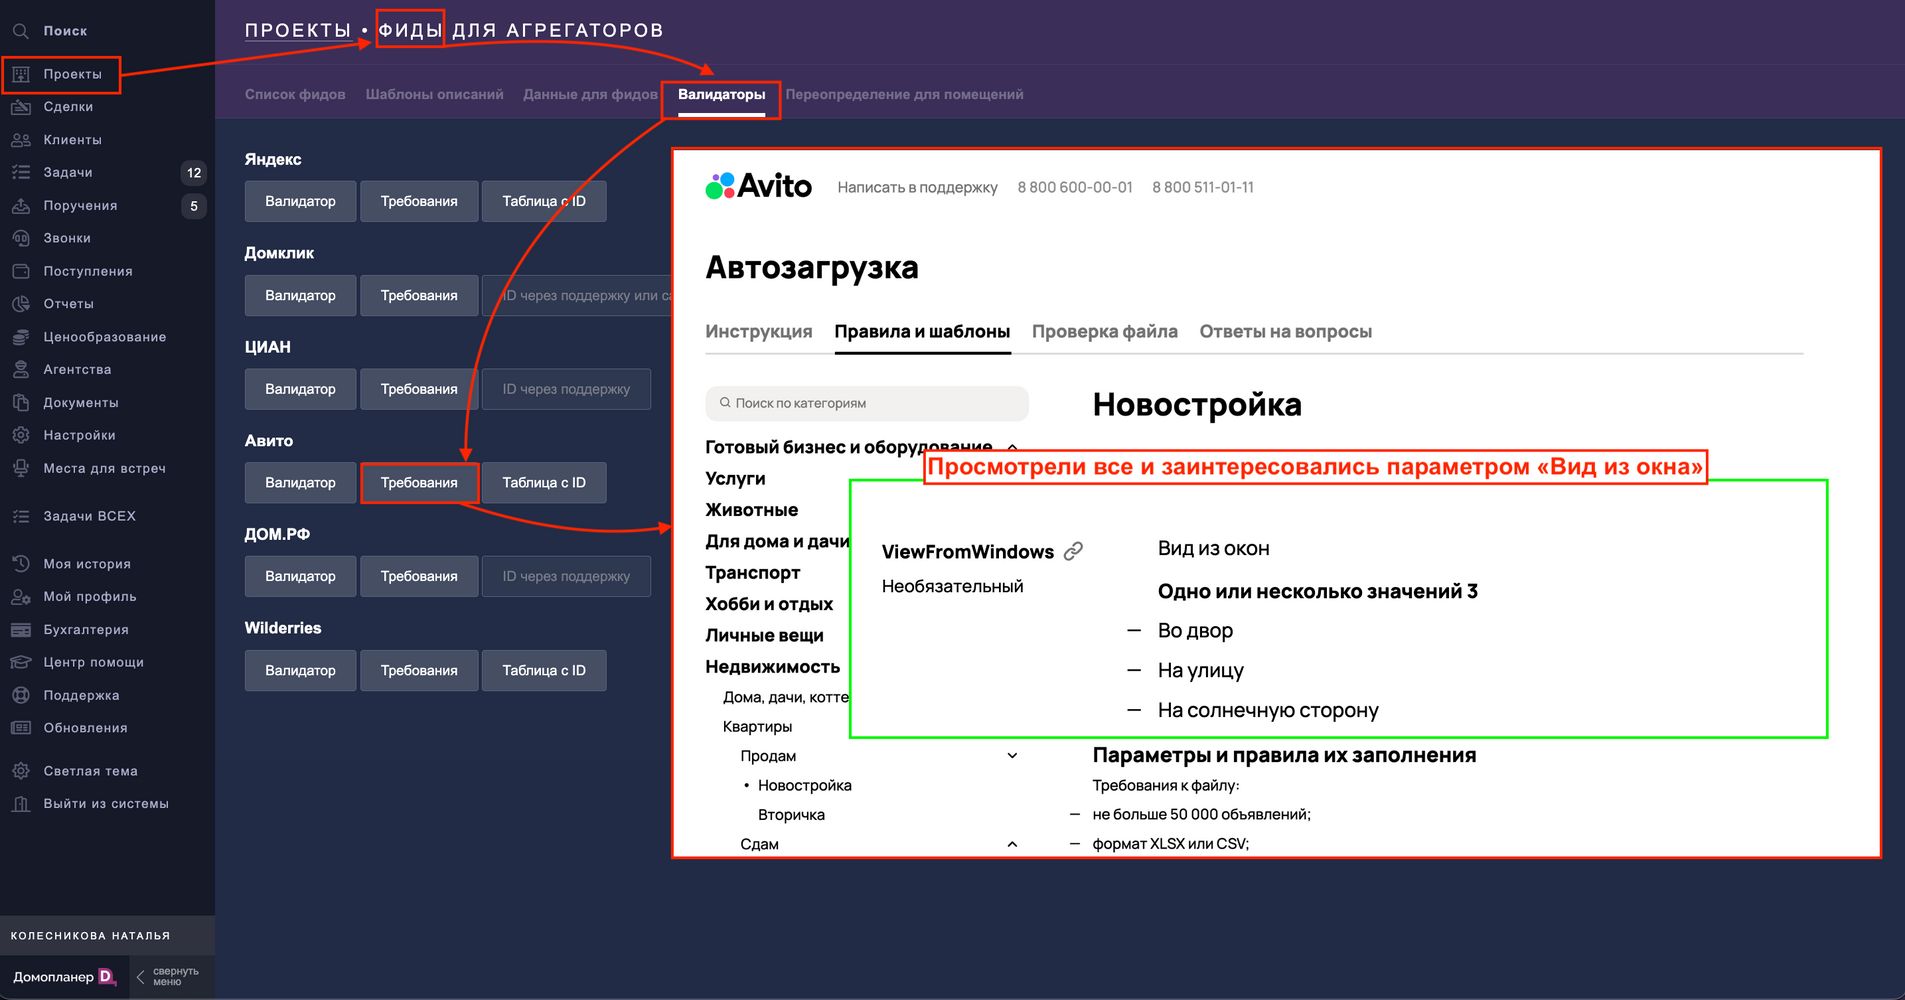Click the Выйти из системы icon
The height and width of the screenshot is (1000, 1905).
21,804
